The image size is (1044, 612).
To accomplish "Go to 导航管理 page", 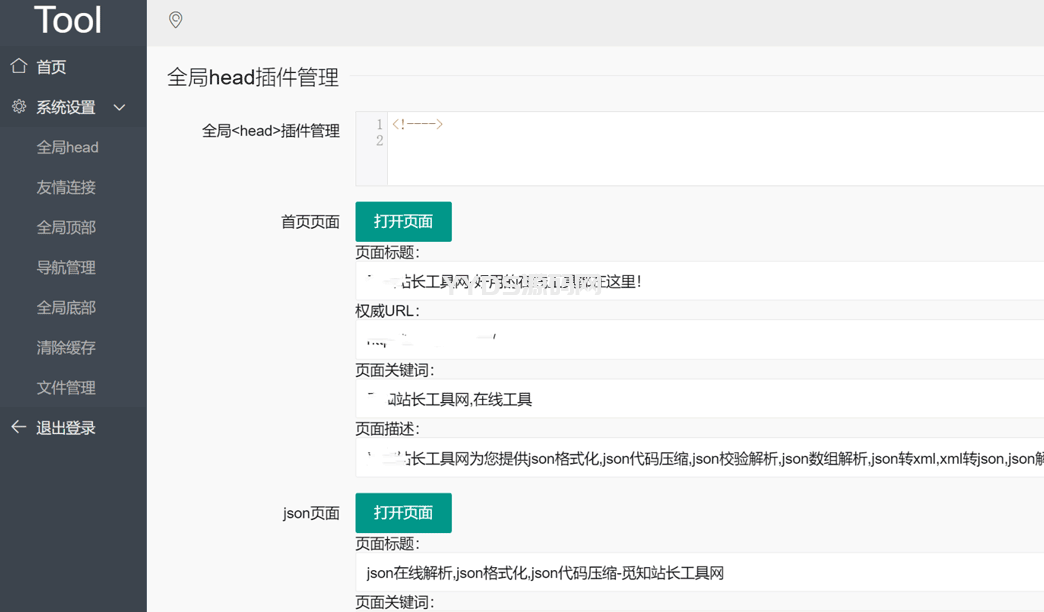I will pyautogui.click(x=66, y=267).
